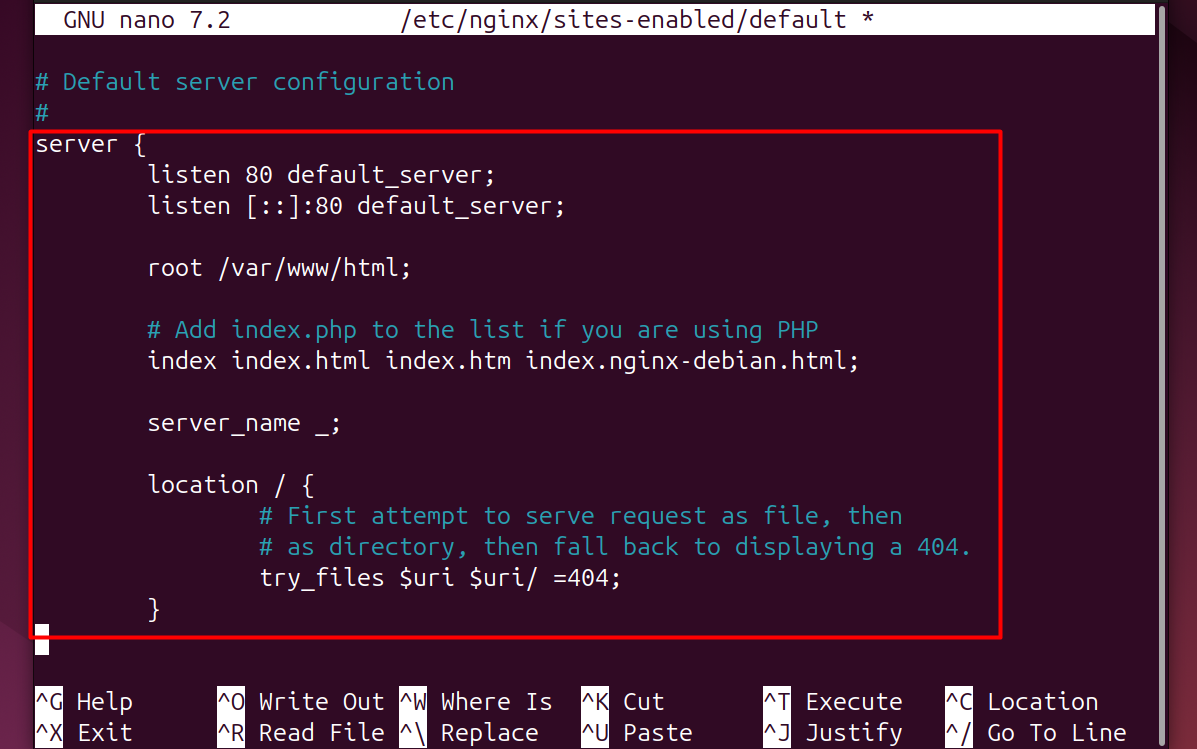Select the ^U Paste shortcut
Viewport: 1197px width, 749px height.
pos(637,733)
